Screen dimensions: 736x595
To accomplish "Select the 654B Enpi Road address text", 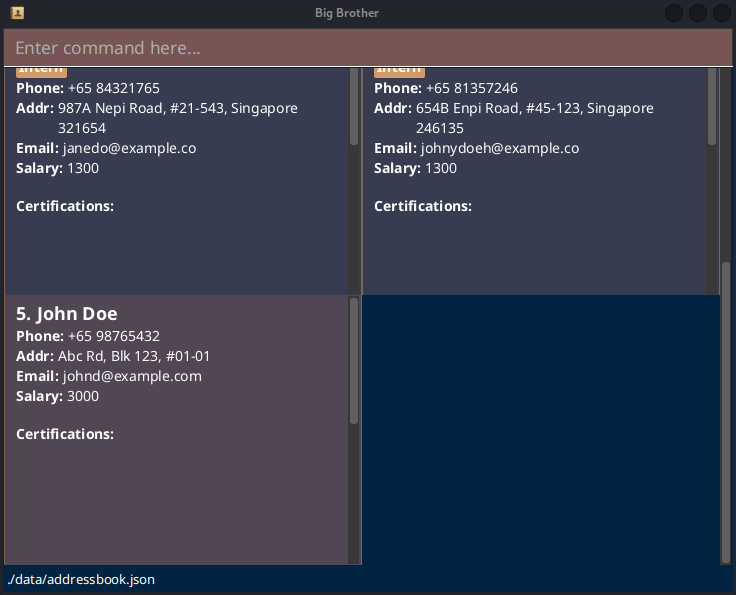I will coord(534,108).
